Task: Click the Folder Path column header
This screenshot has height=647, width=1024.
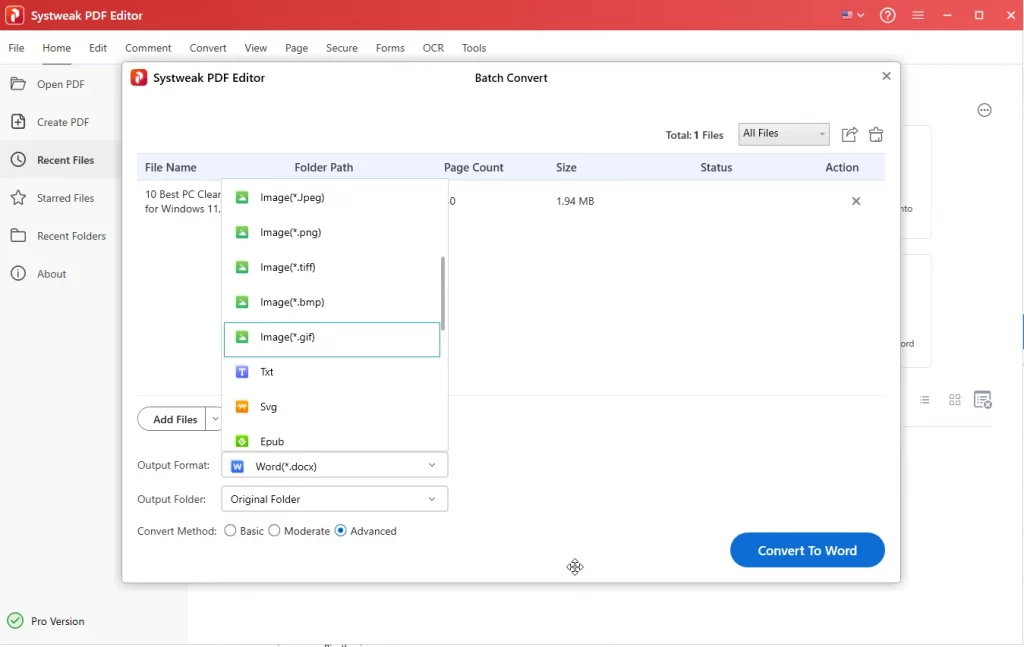Action: (323, 167)
